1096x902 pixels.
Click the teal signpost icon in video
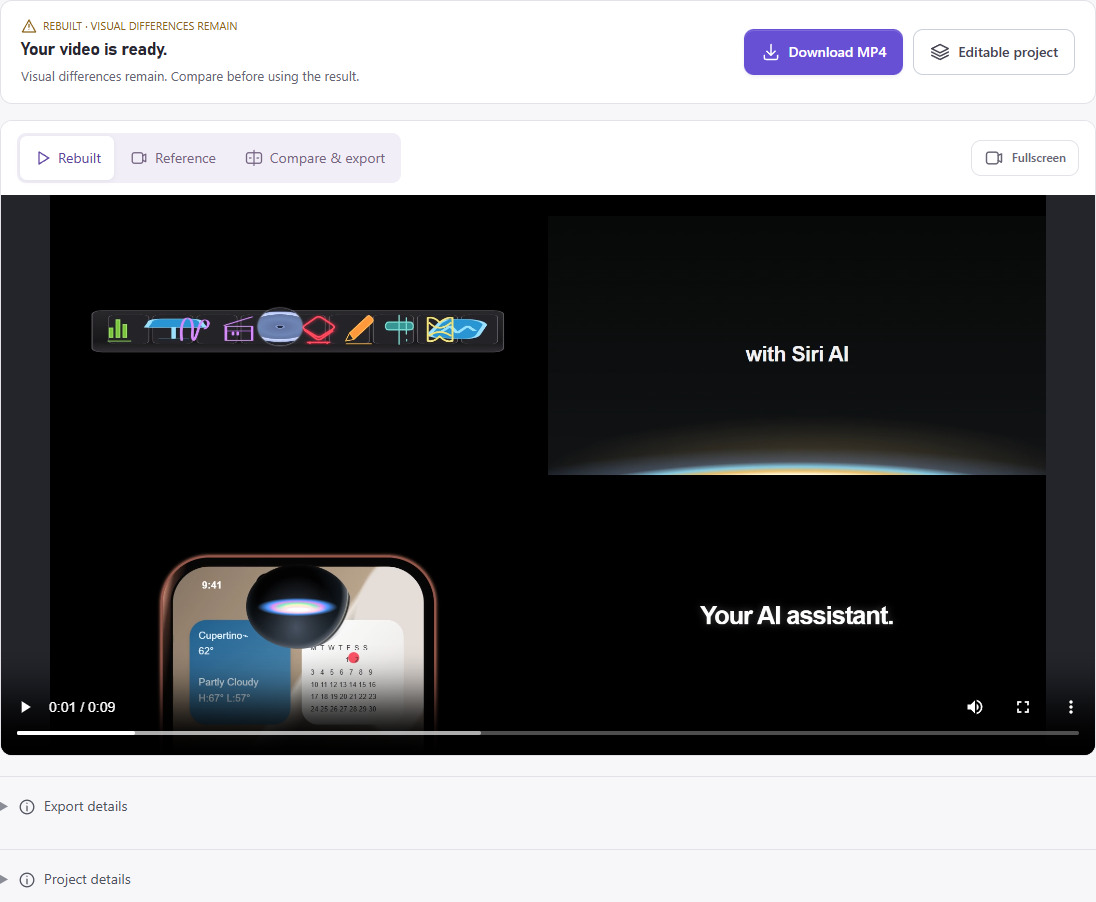pos(399,329)
